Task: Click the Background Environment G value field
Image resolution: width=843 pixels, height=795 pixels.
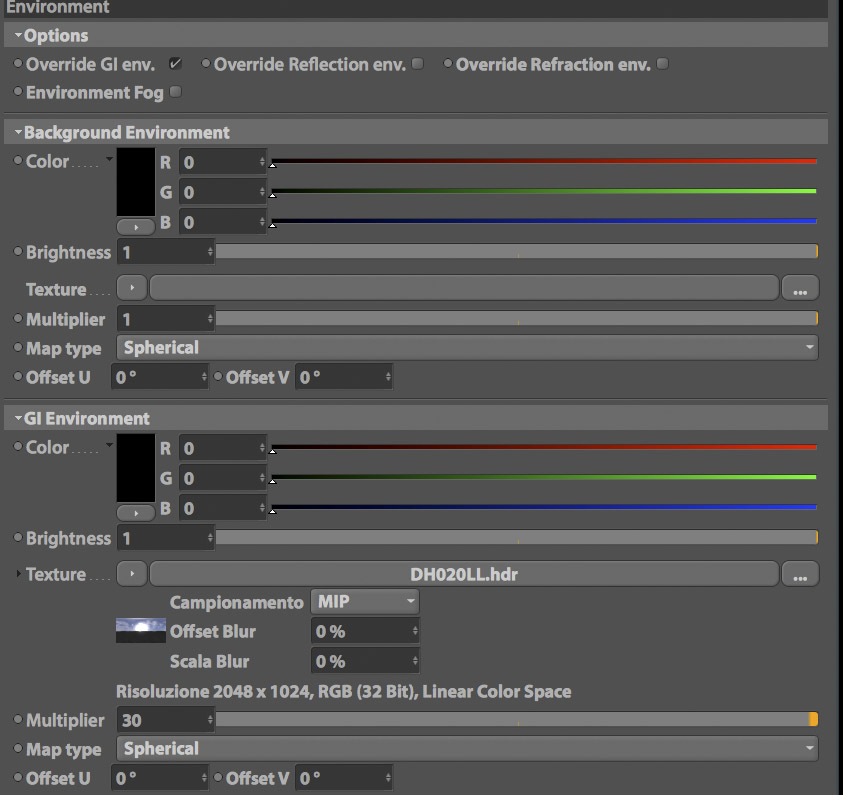Action: [x=223, y=192]
